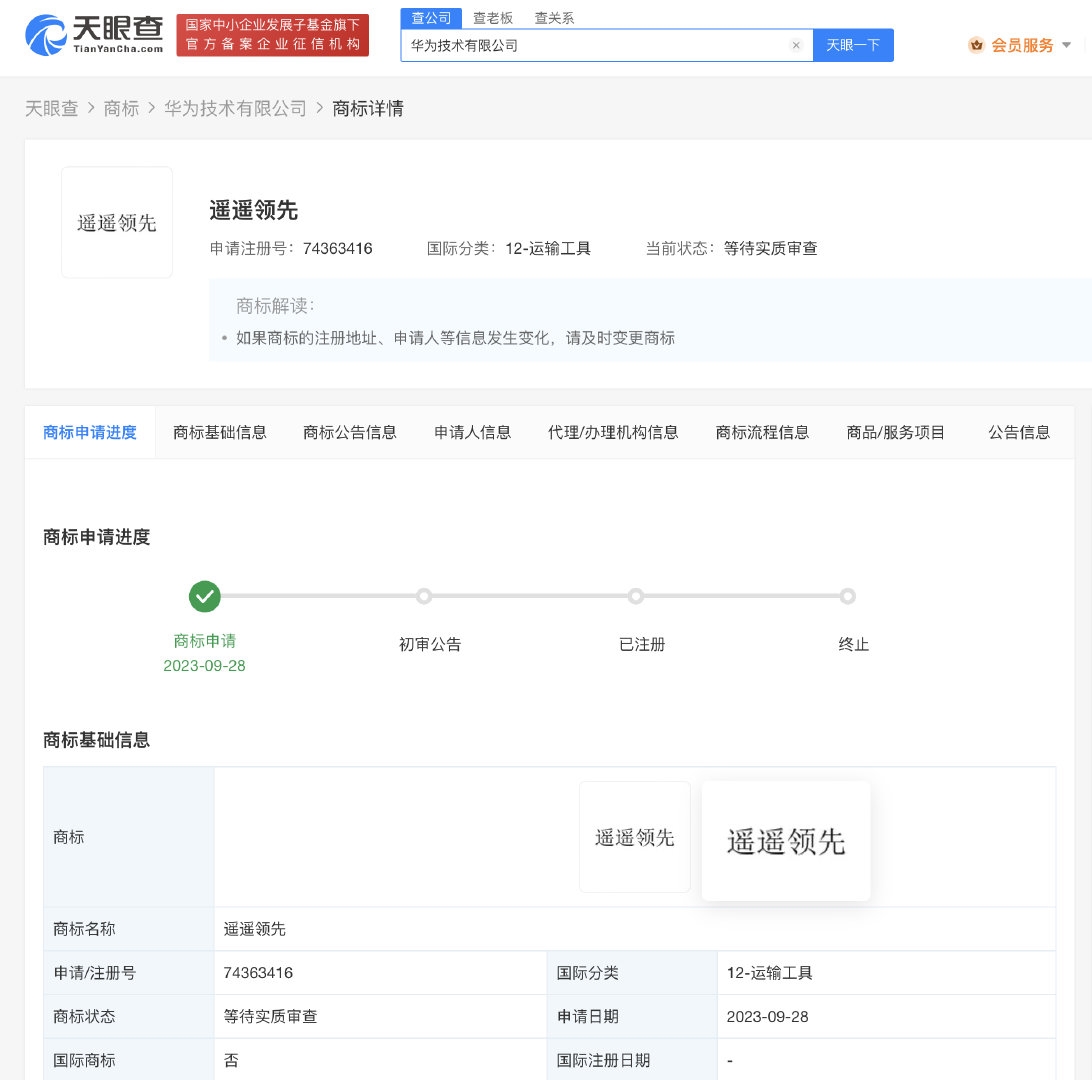1092x1080 pixels.
Task: Open 天眼查 breadcrumb link
Action: tap(51, 108)
